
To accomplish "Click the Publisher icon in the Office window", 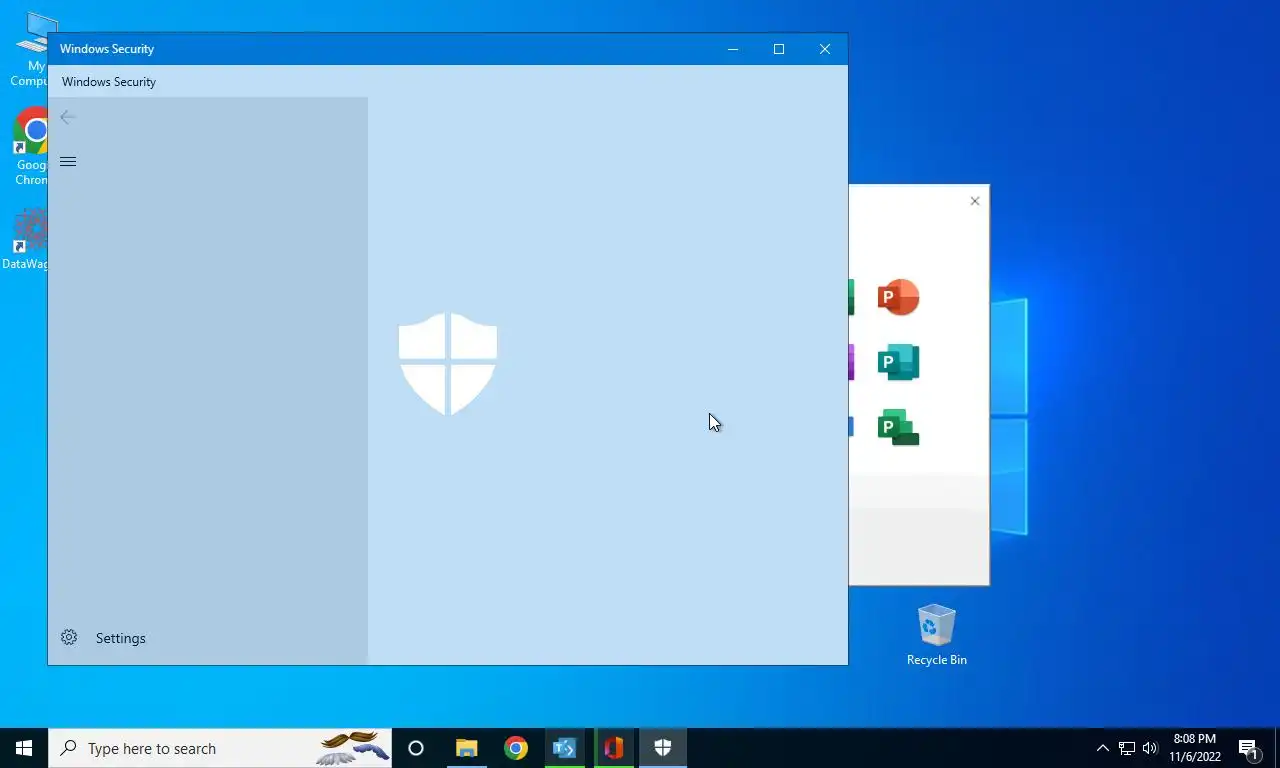I will pyautogui.click(x=898, y=362).
